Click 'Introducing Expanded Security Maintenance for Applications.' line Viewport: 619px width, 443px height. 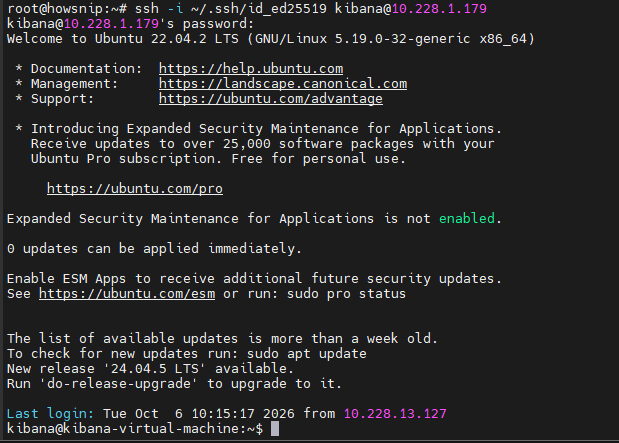tap(266, 129)
